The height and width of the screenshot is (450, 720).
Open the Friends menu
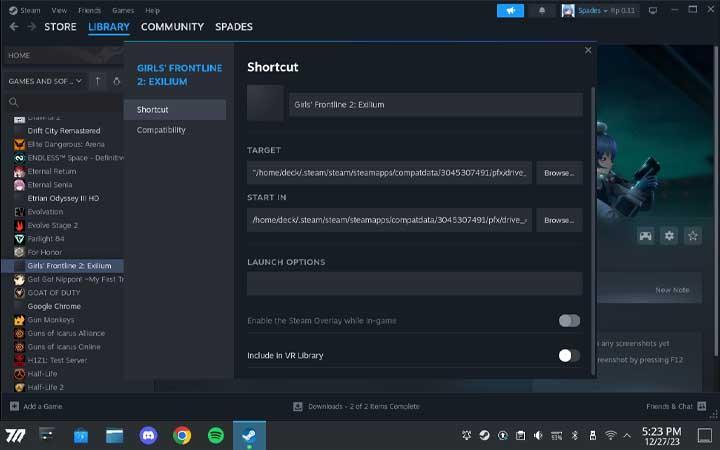click(x=89, y=10)
